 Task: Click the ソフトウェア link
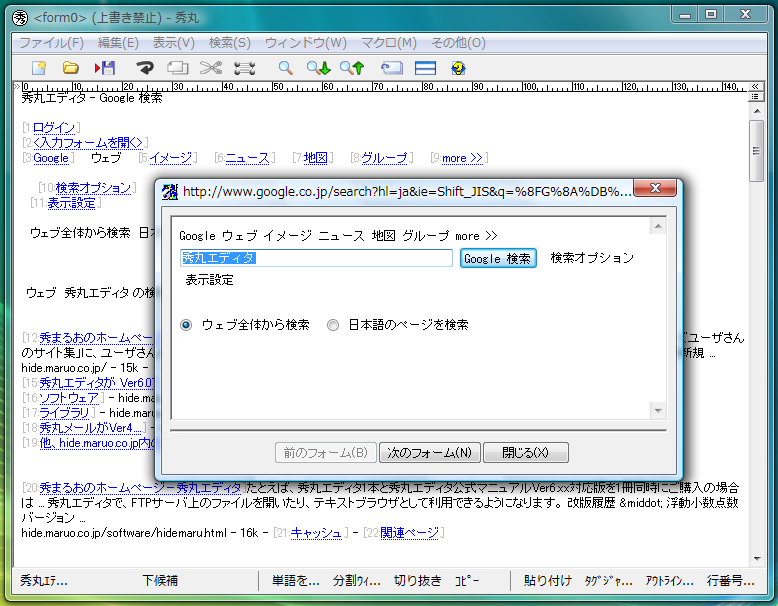coord(69,398)
